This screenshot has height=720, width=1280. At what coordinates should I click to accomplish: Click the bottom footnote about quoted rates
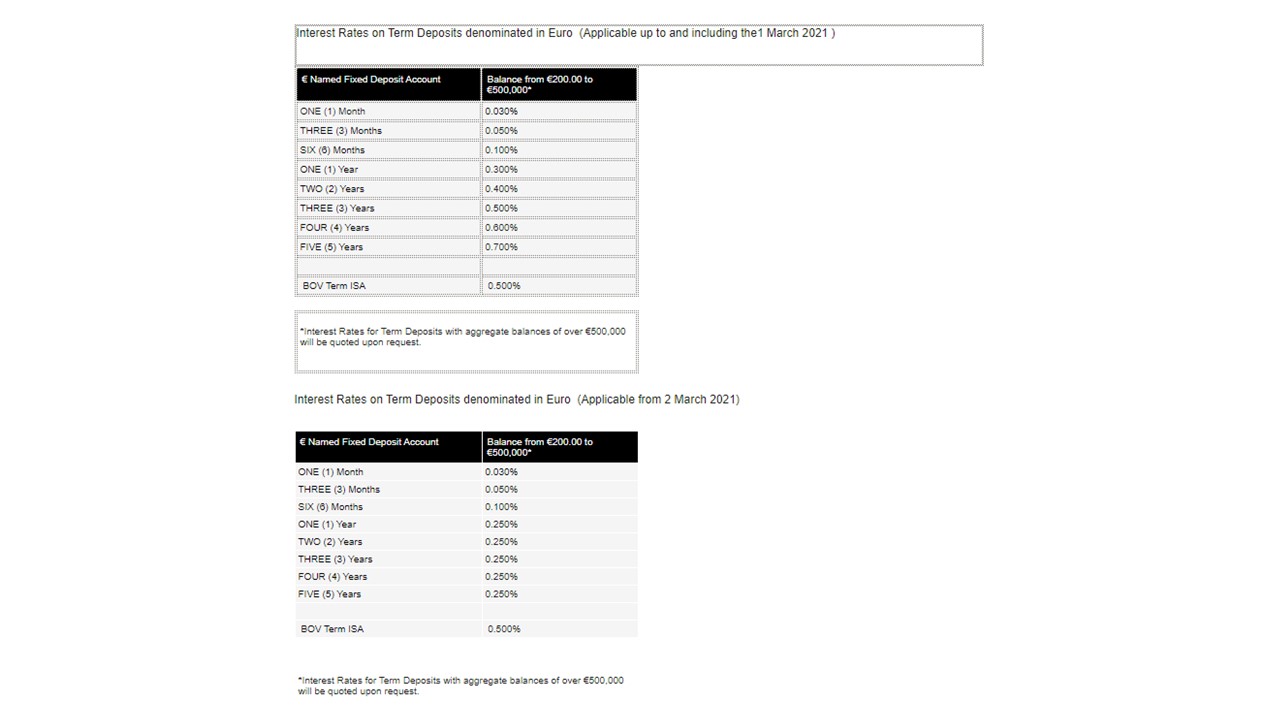461,685
